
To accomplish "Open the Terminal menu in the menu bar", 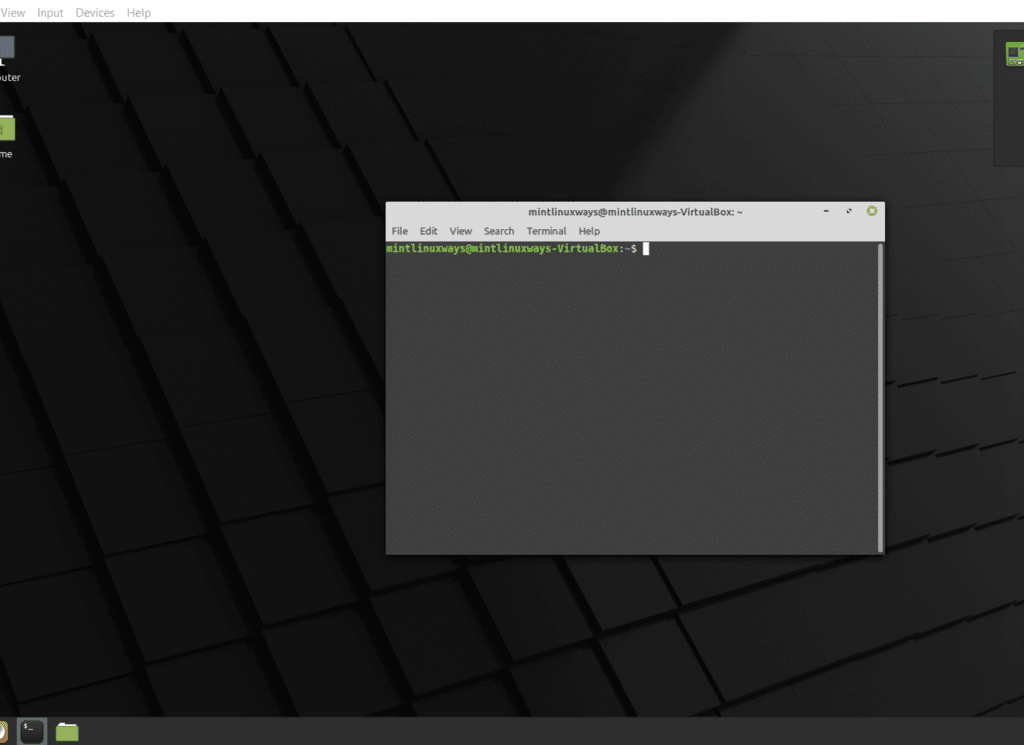I will point(546,230).
